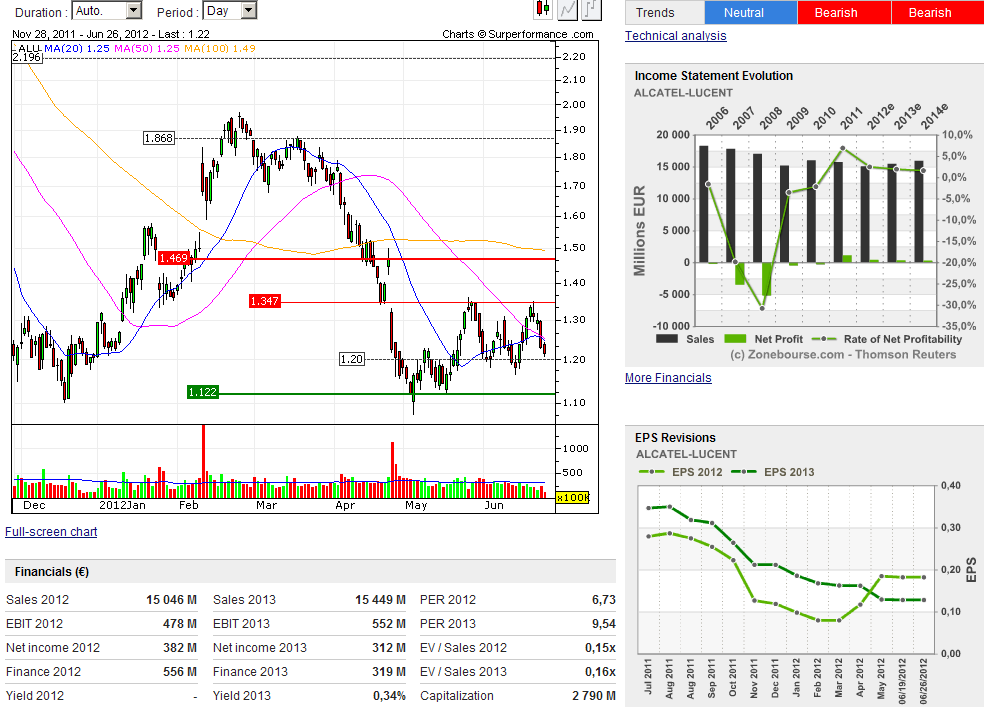The height and width of the screenshot is (707, 984).
Task: Select the candlestick chart style icon
Action: point(542,9)
